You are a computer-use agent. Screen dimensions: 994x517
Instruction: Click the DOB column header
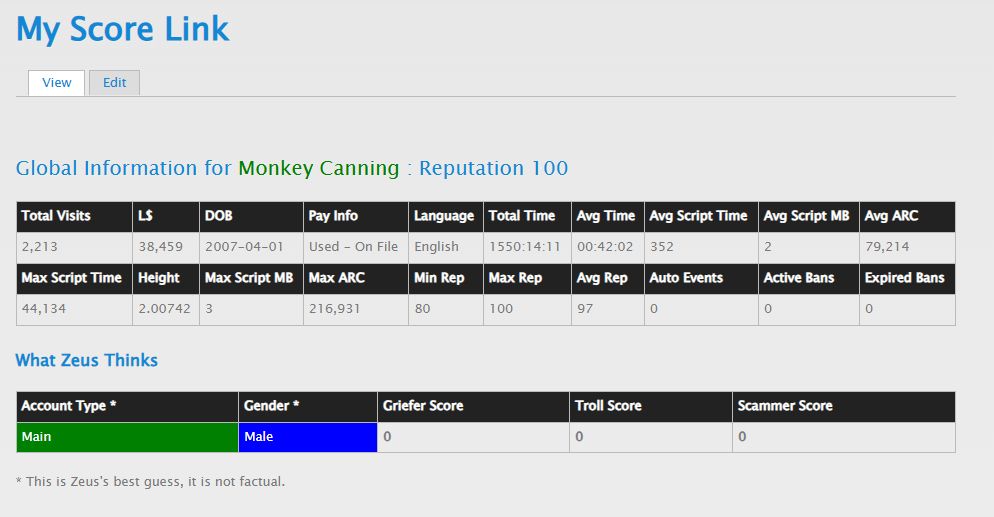[x=251, y=217]
